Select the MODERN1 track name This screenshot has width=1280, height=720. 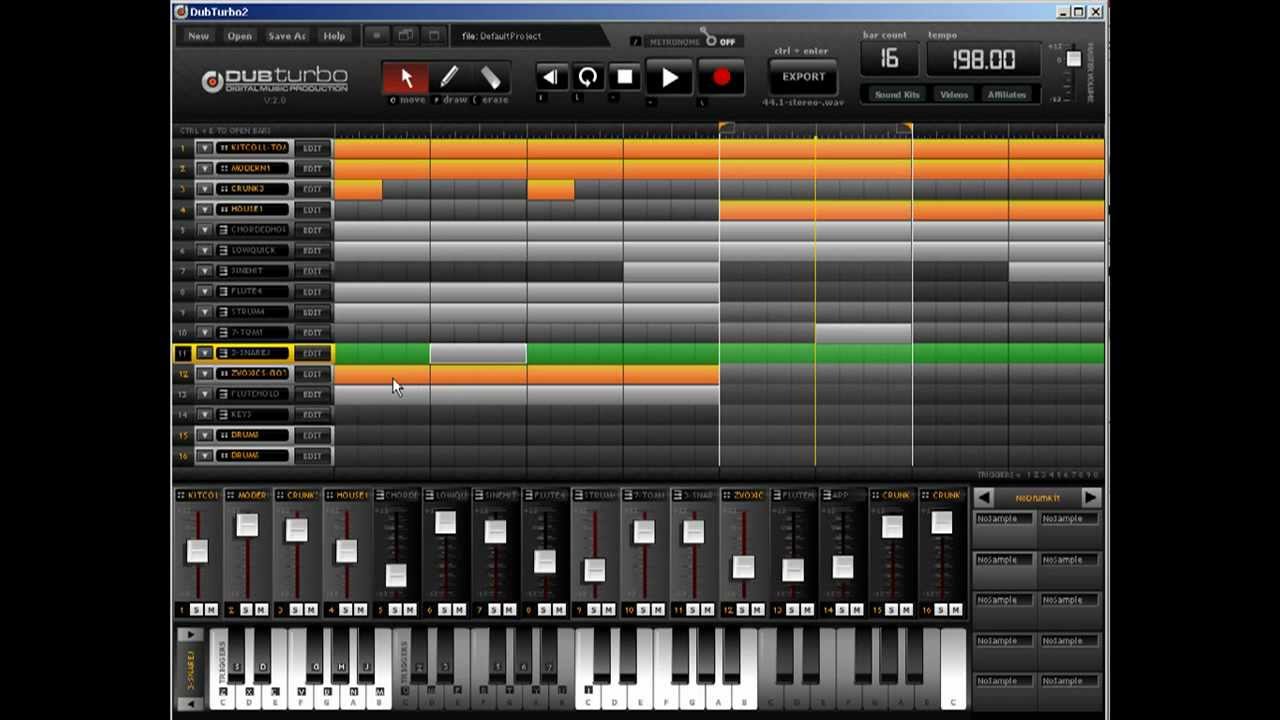coord(253,168)
